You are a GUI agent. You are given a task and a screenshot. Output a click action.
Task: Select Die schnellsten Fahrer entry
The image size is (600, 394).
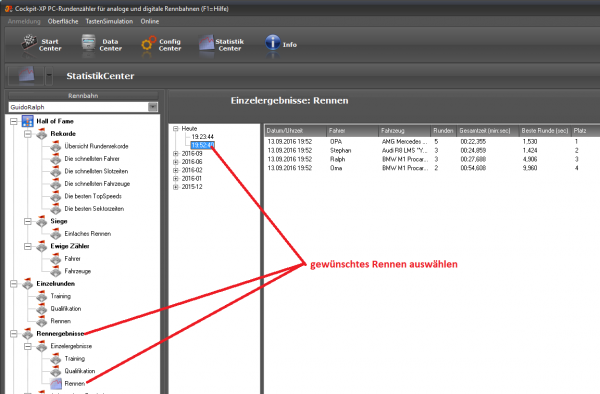point(92,159)
